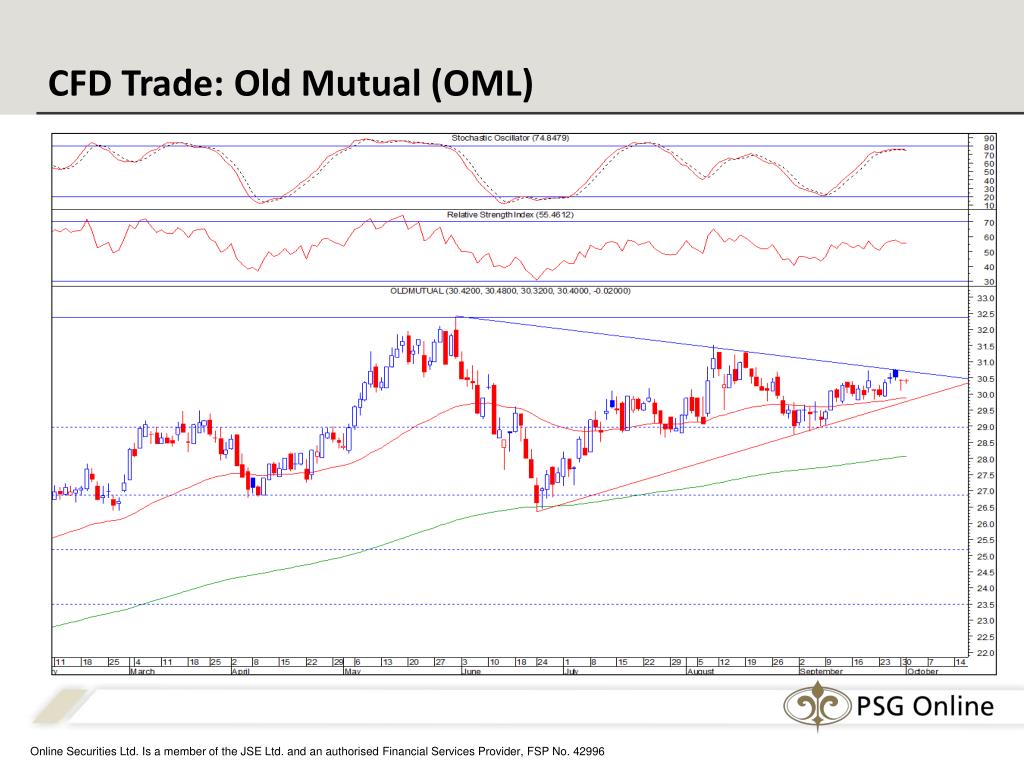Image resolution: width=1024 pixels, height=768 pixels.
Task: Click the 90 label on the Stochastic axis
Action: 989,138
